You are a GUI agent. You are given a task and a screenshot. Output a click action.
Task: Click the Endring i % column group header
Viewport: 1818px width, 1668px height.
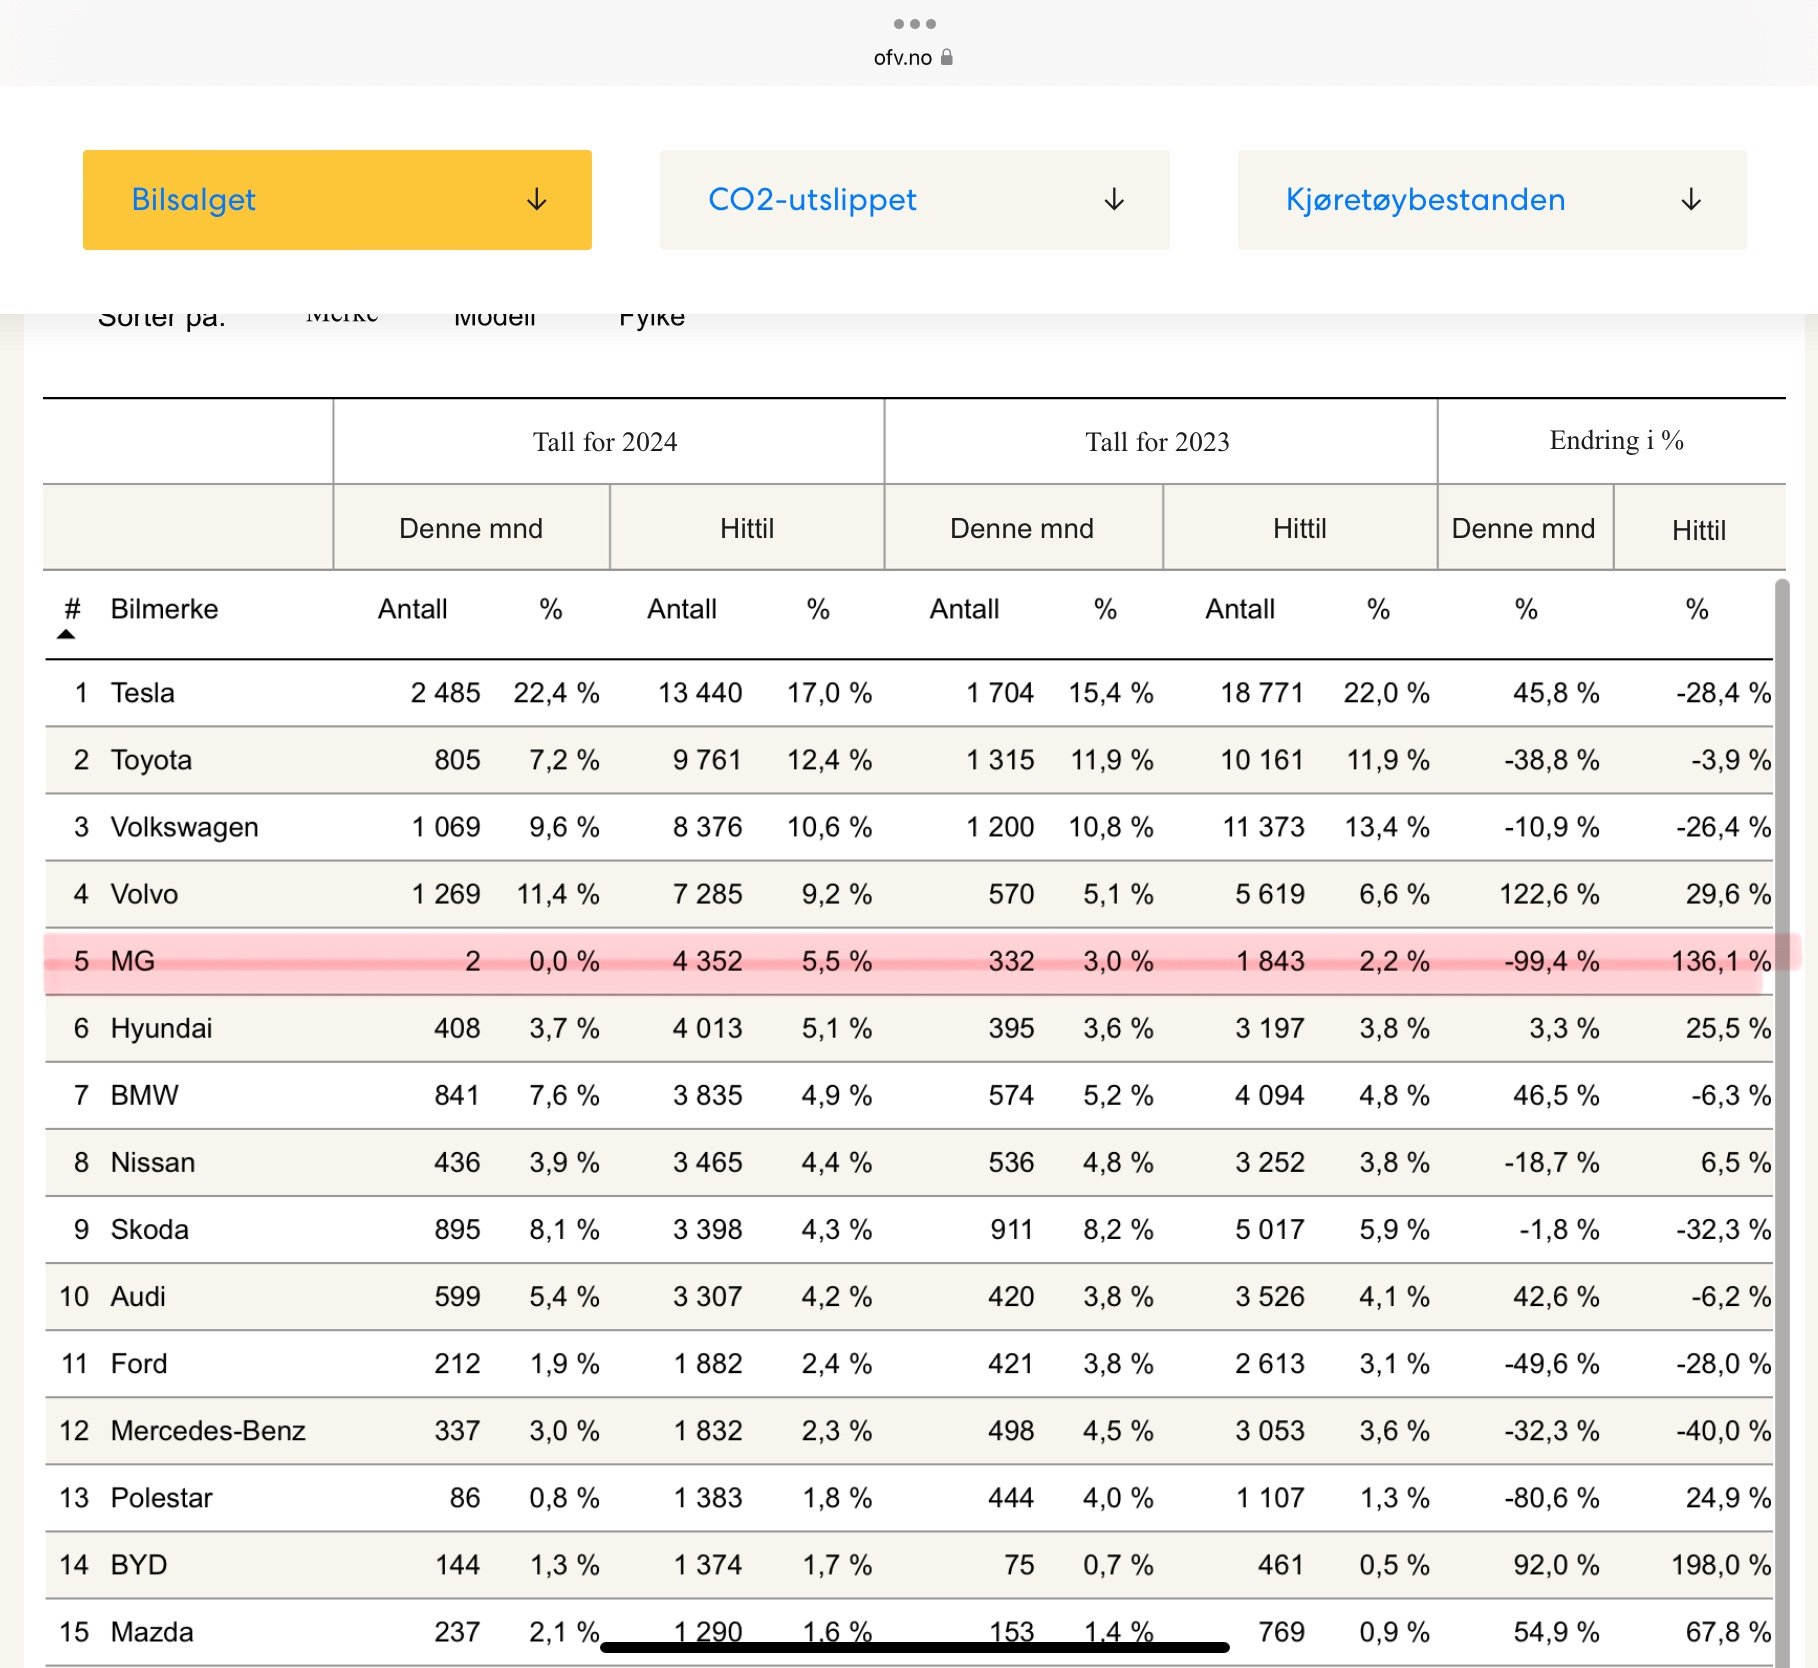pos(1615,441)
